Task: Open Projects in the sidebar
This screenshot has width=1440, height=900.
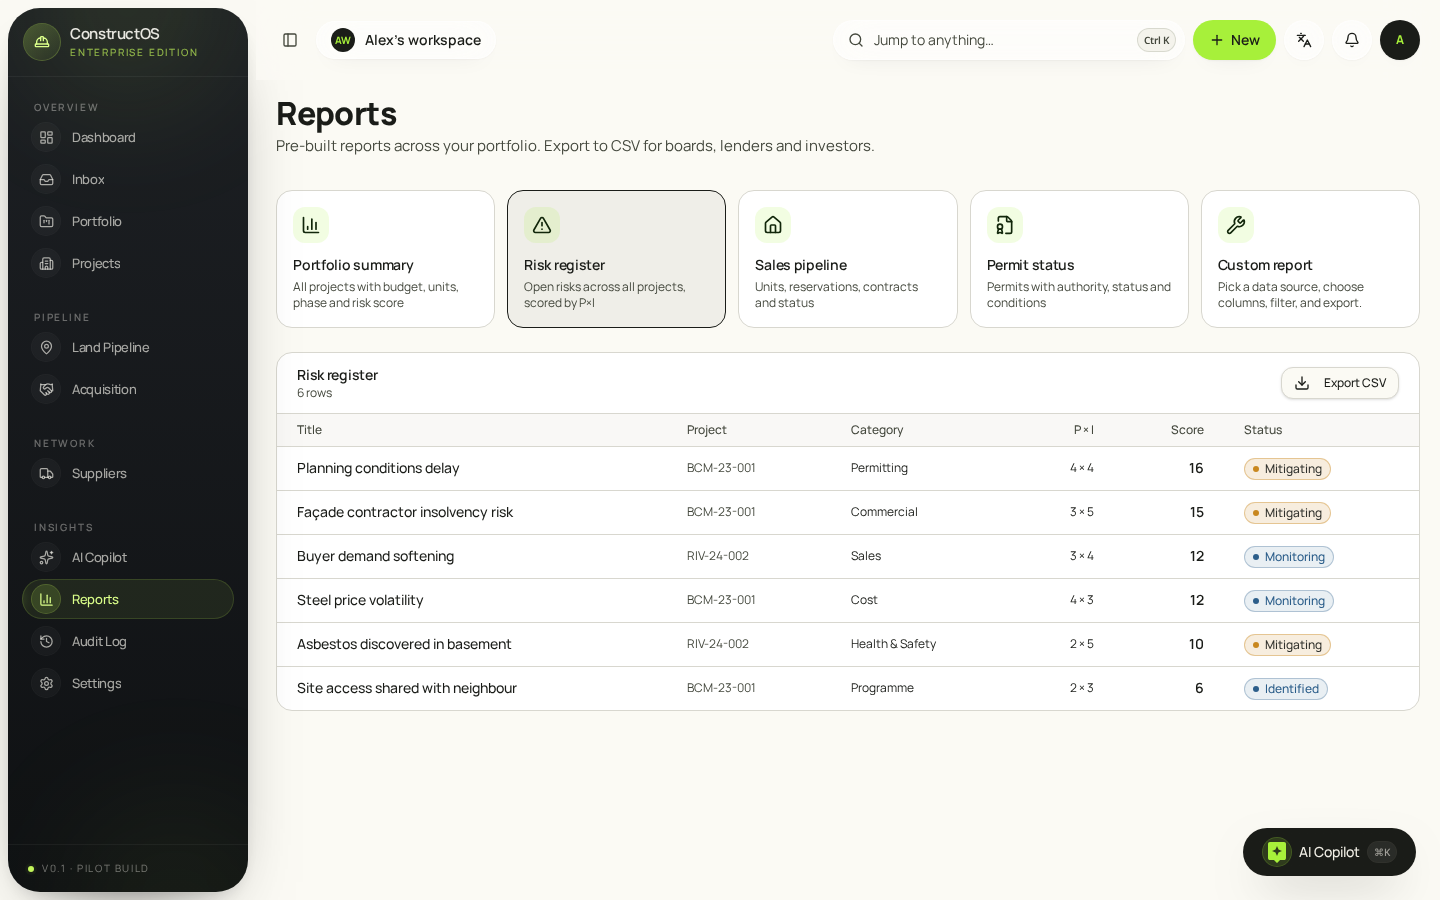Action: point(128,263)
